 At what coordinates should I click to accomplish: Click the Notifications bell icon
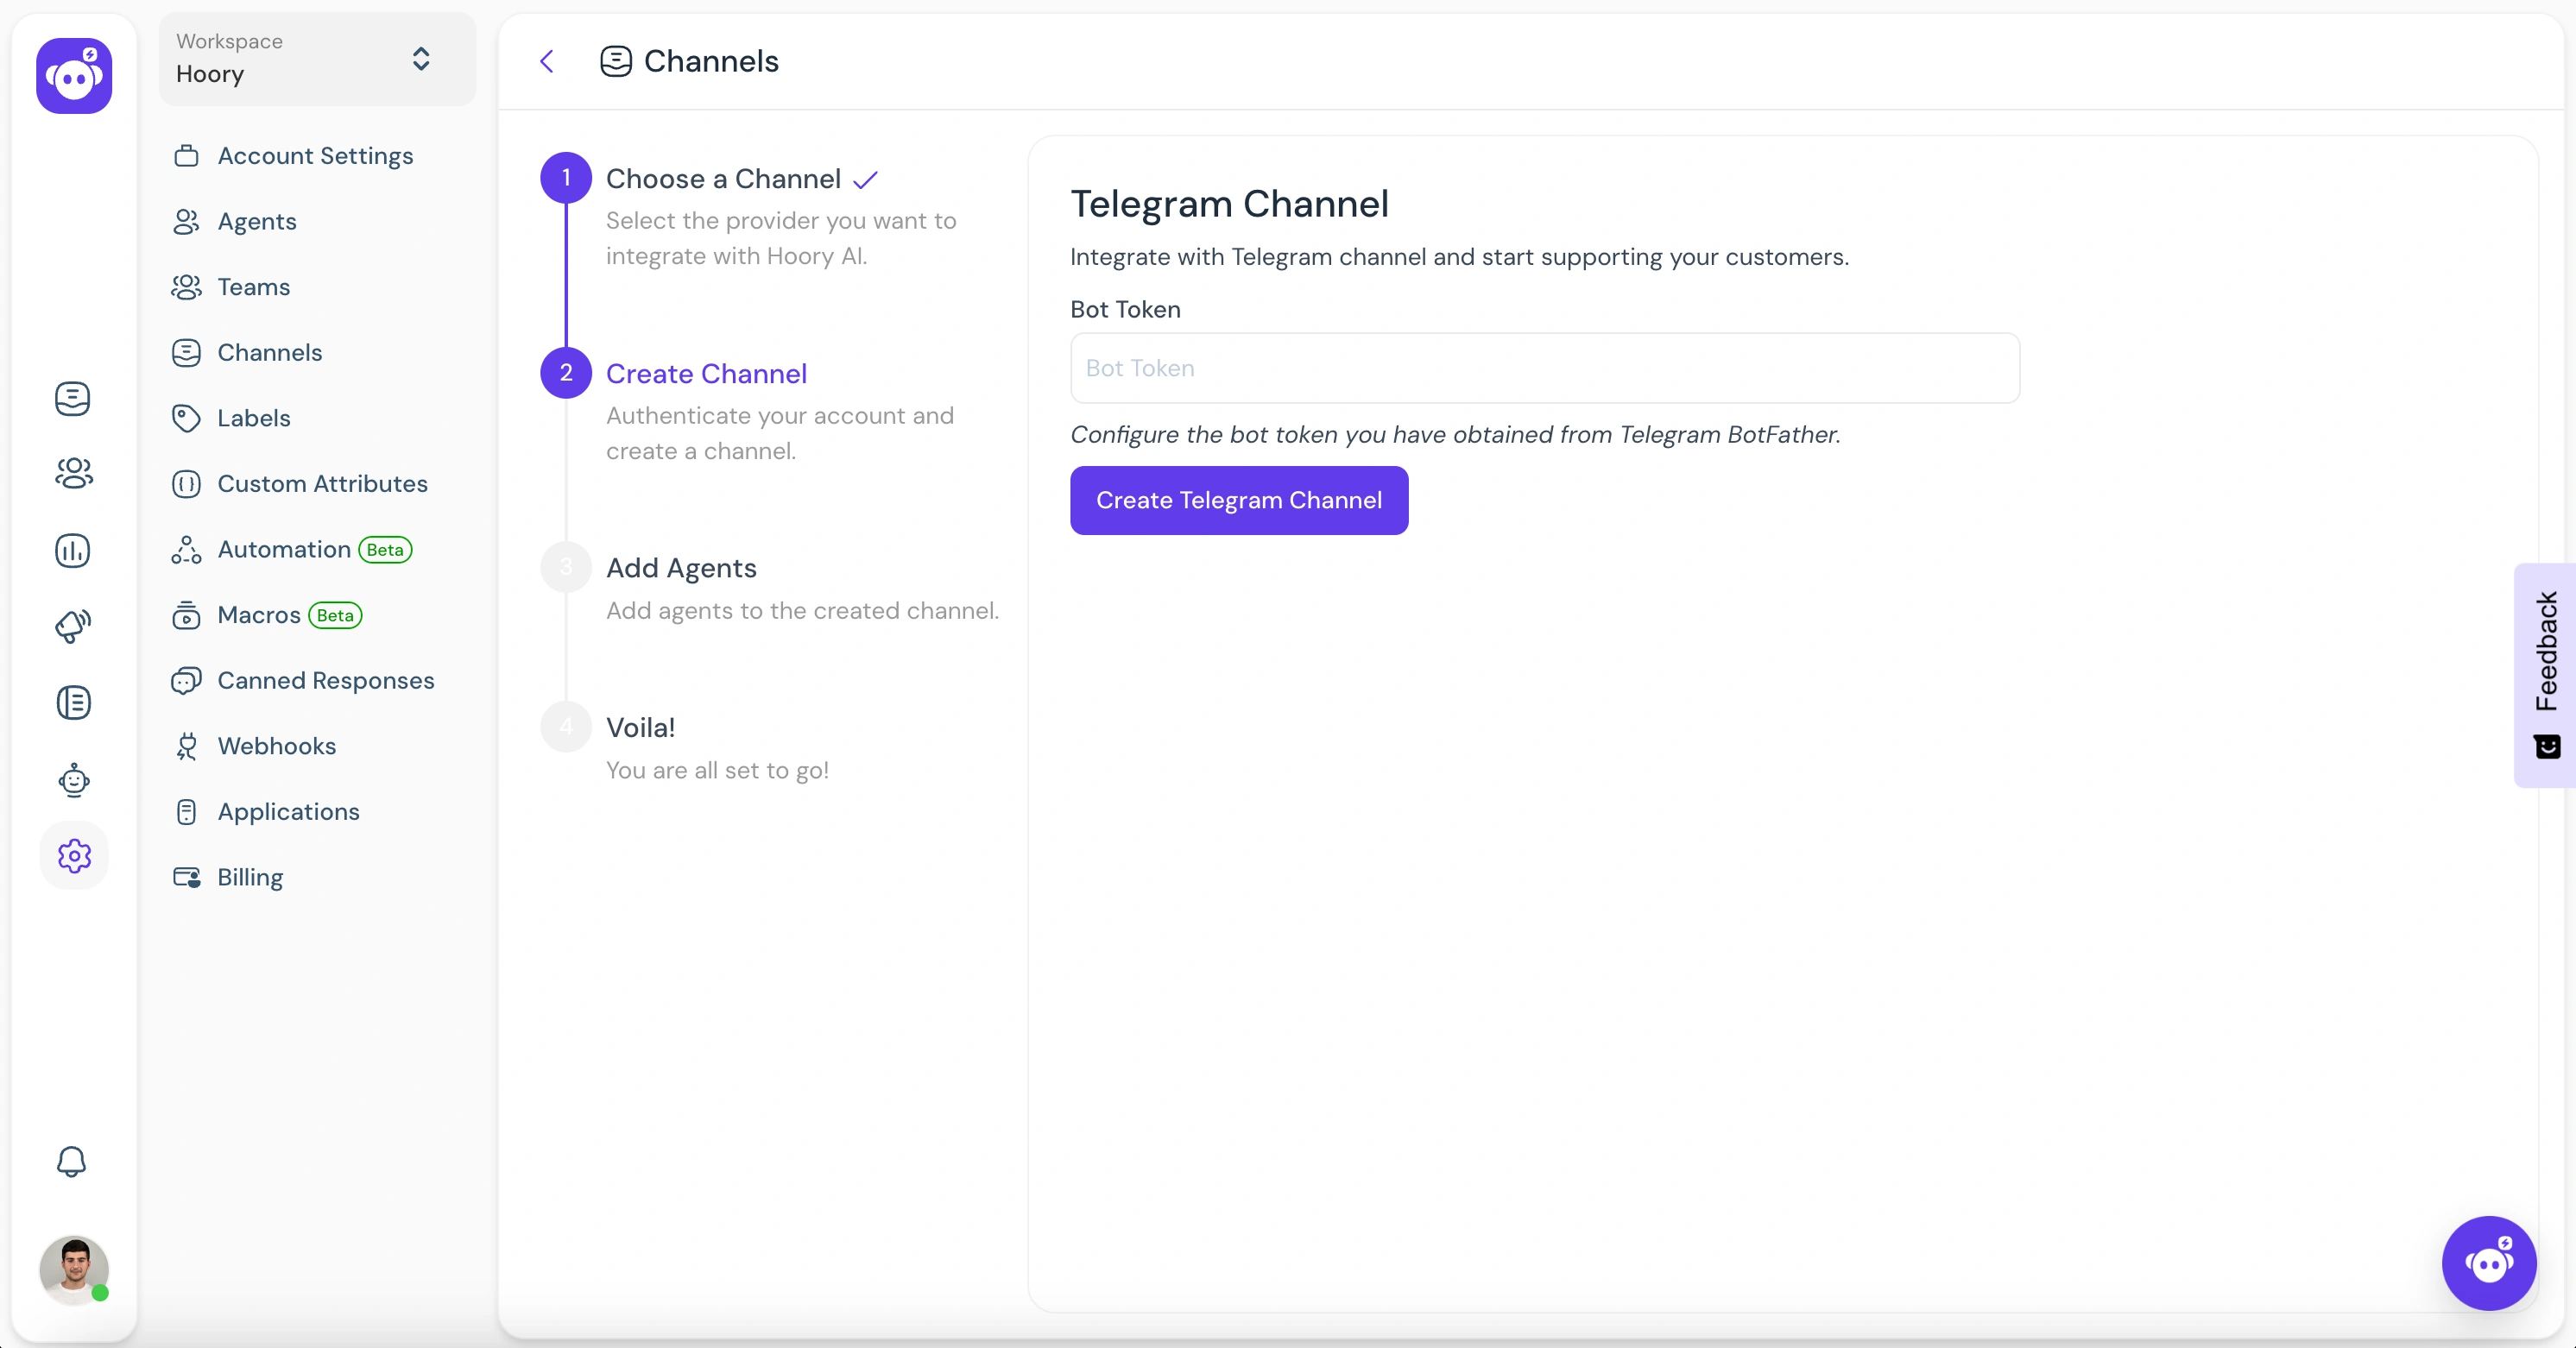click(x=70, y=1162)
